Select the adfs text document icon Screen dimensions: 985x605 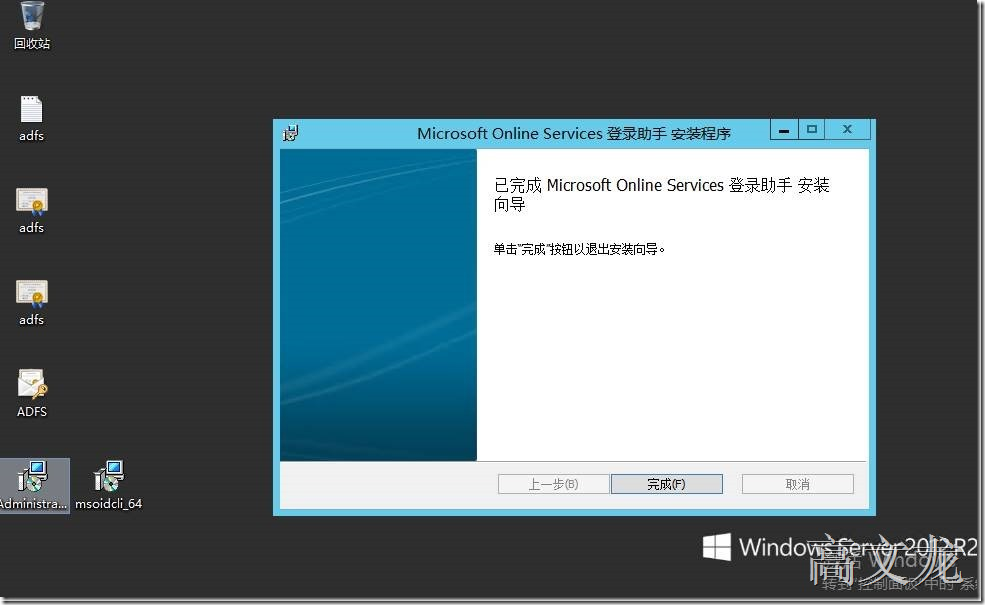click(31, 119)
